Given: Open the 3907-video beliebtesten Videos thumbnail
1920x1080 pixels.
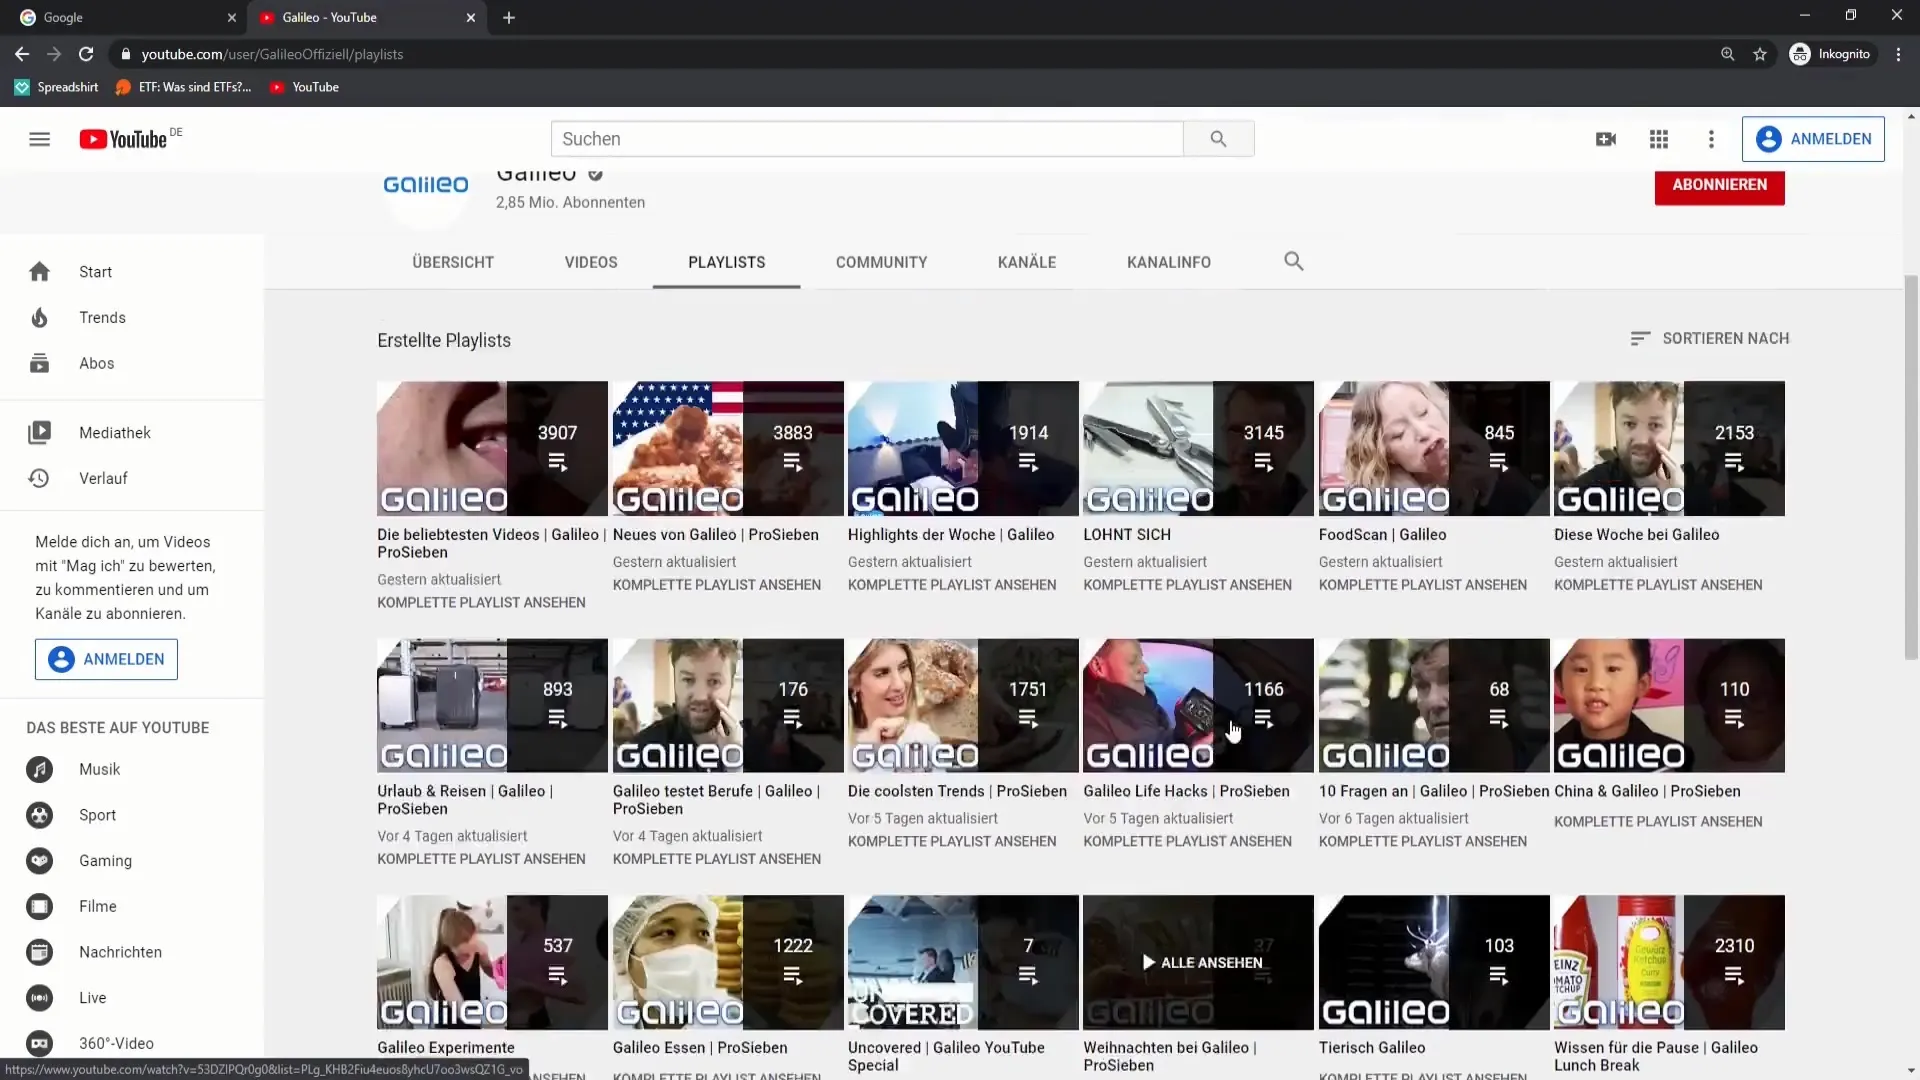Looking at the screenshot, I should click(x=492, y=448).
